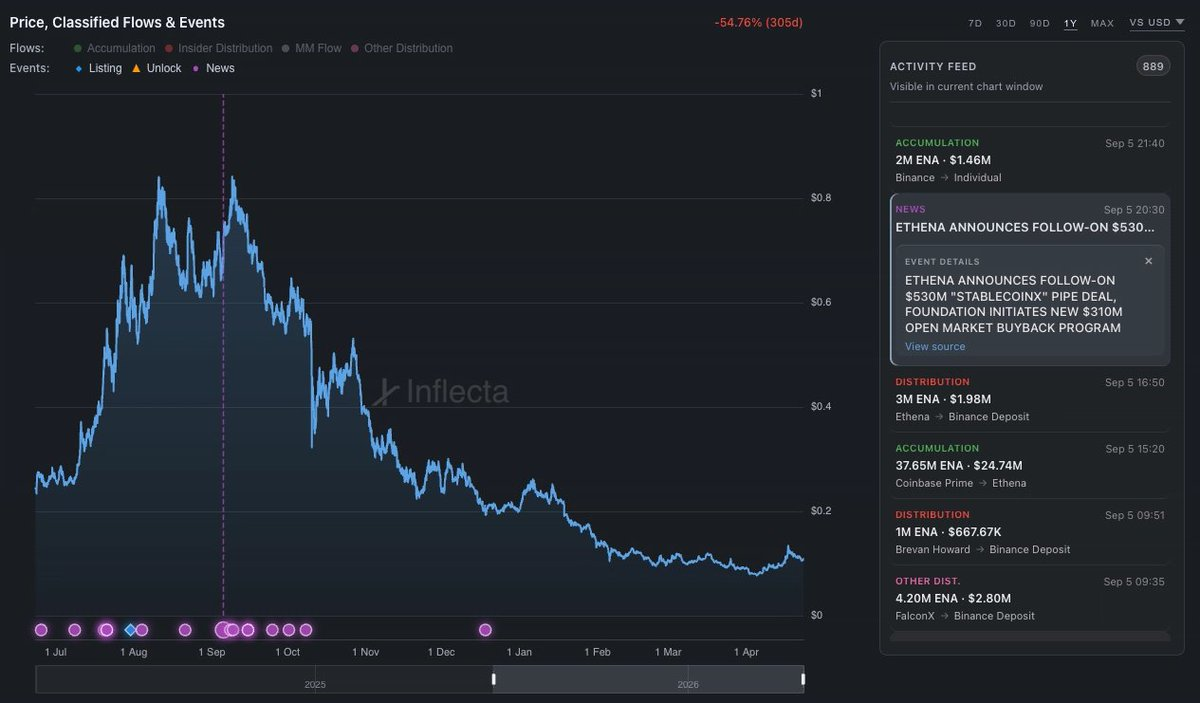Switch chart range to 7D
Screen dimensions: 1200x703
(x=975, y=23)
